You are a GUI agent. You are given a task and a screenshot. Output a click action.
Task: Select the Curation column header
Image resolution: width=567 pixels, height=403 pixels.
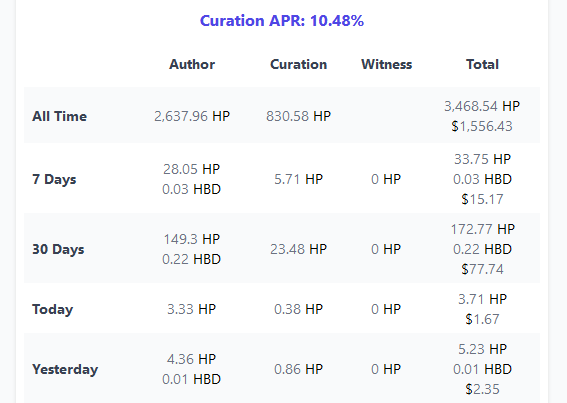click(298, 64)
